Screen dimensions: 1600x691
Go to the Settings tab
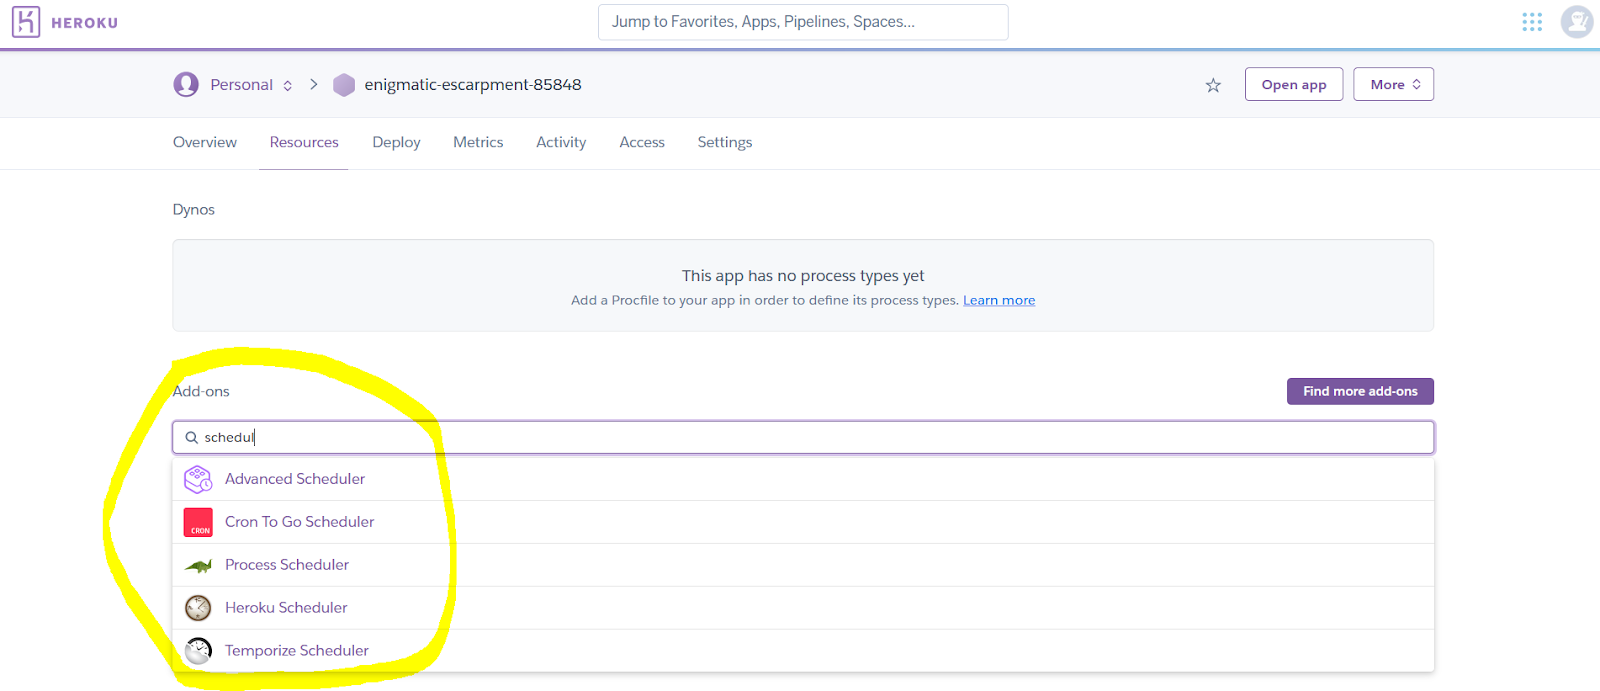(725, 142)
